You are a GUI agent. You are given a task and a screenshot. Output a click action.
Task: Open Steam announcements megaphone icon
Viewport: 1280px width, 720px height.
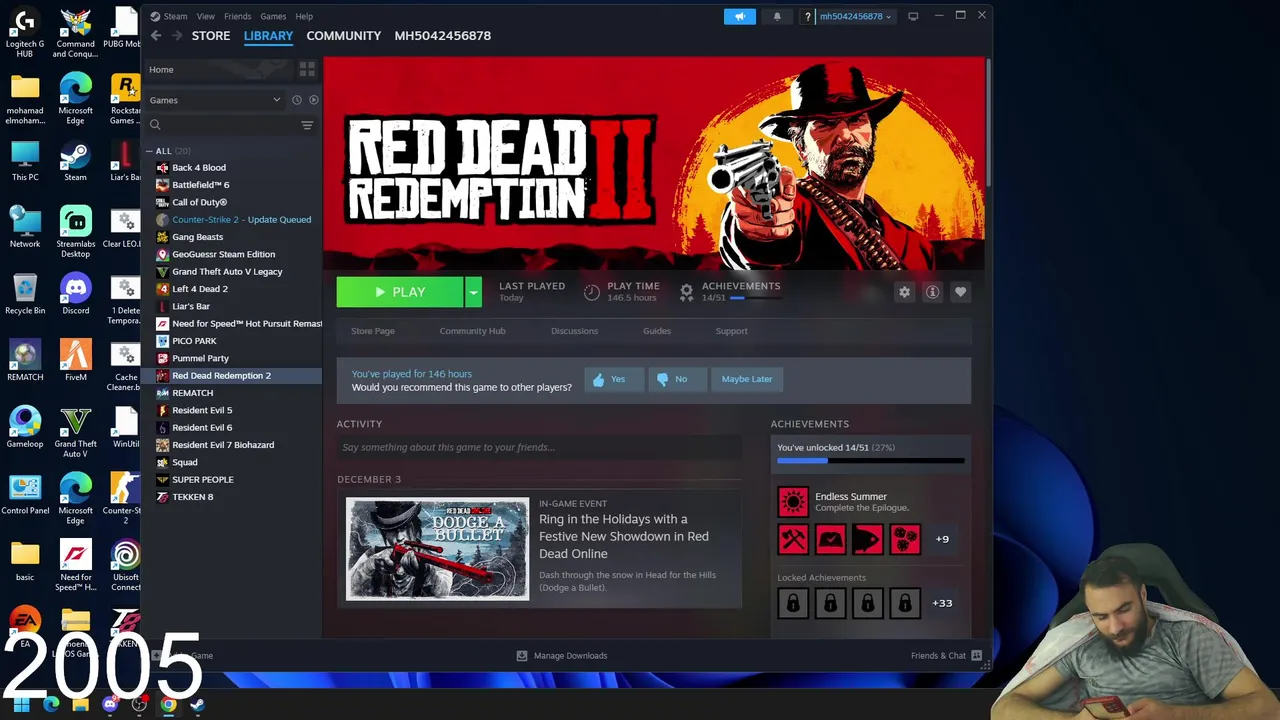[x=740, y=16]
